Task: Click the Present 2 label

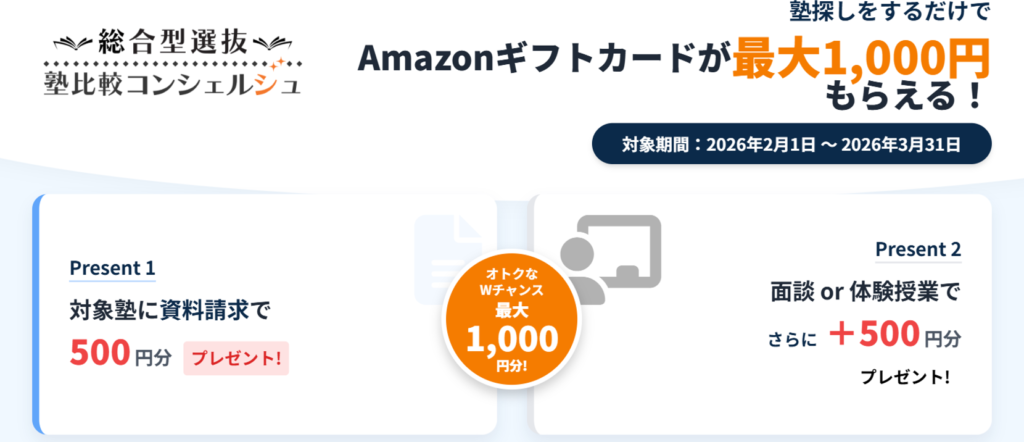Action: [x=918, y=249]
